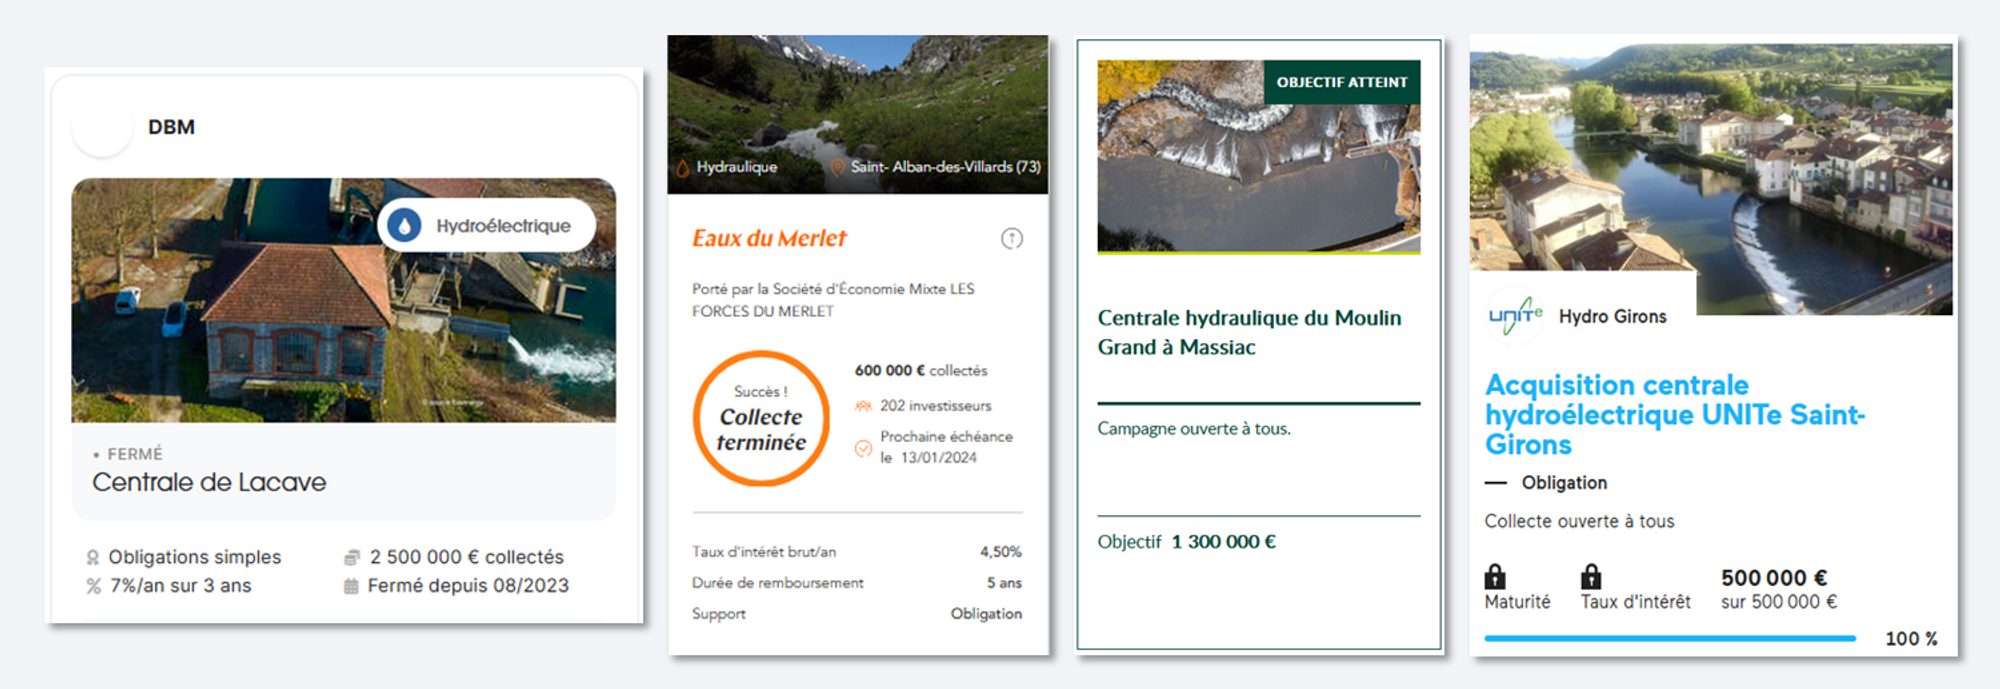This screenshot has width=2000, height=689.
Task: Click the Hydroélectrique water drop icon
Action: click(x=404, y=226)
